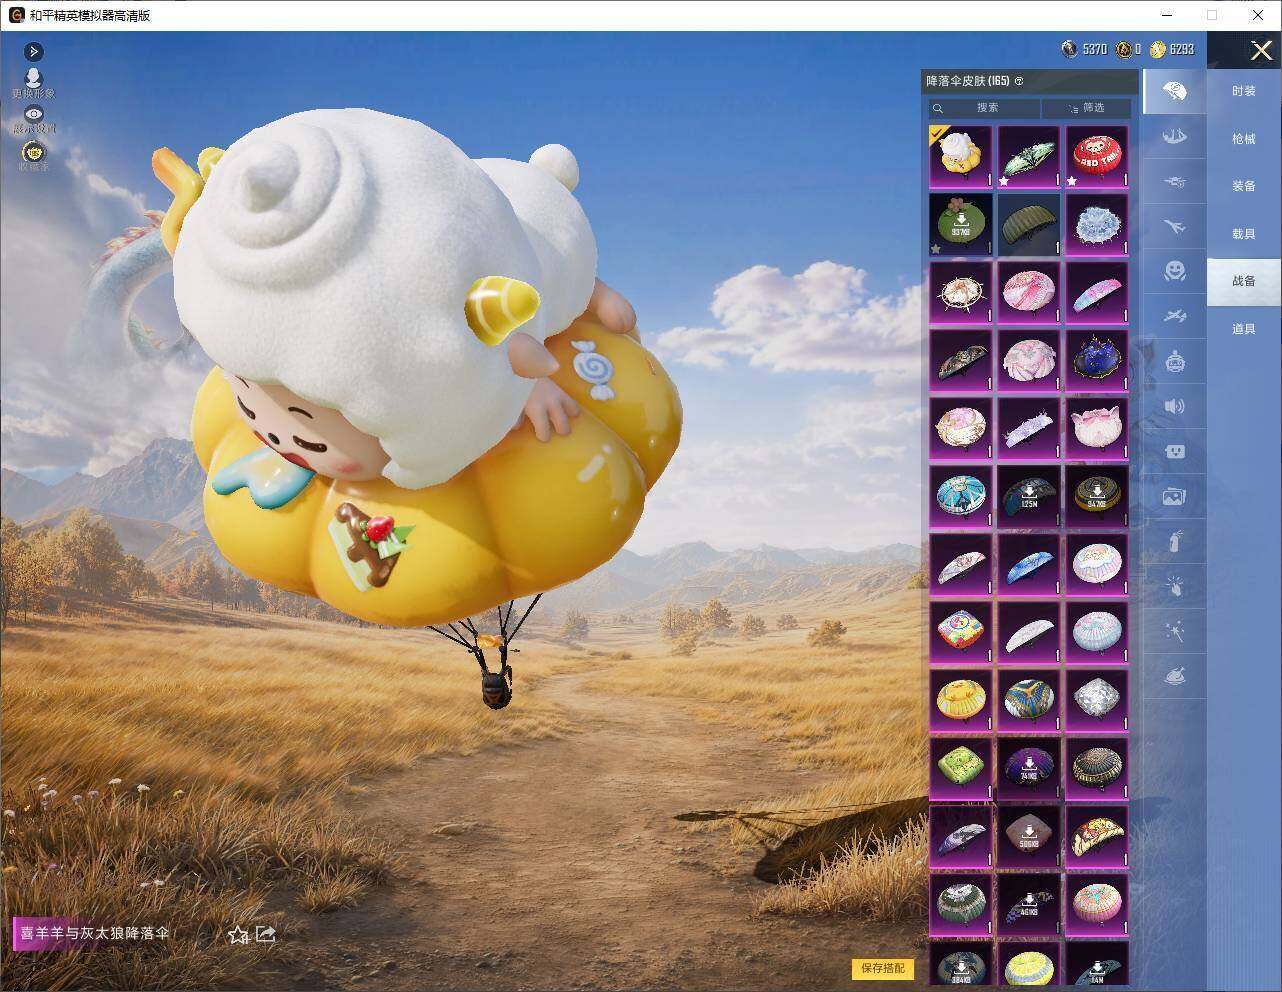Viewport: 1282px width, 992px height.
Task: Select the propeller aircraft category icon
Action: (x=1175, y=316)
